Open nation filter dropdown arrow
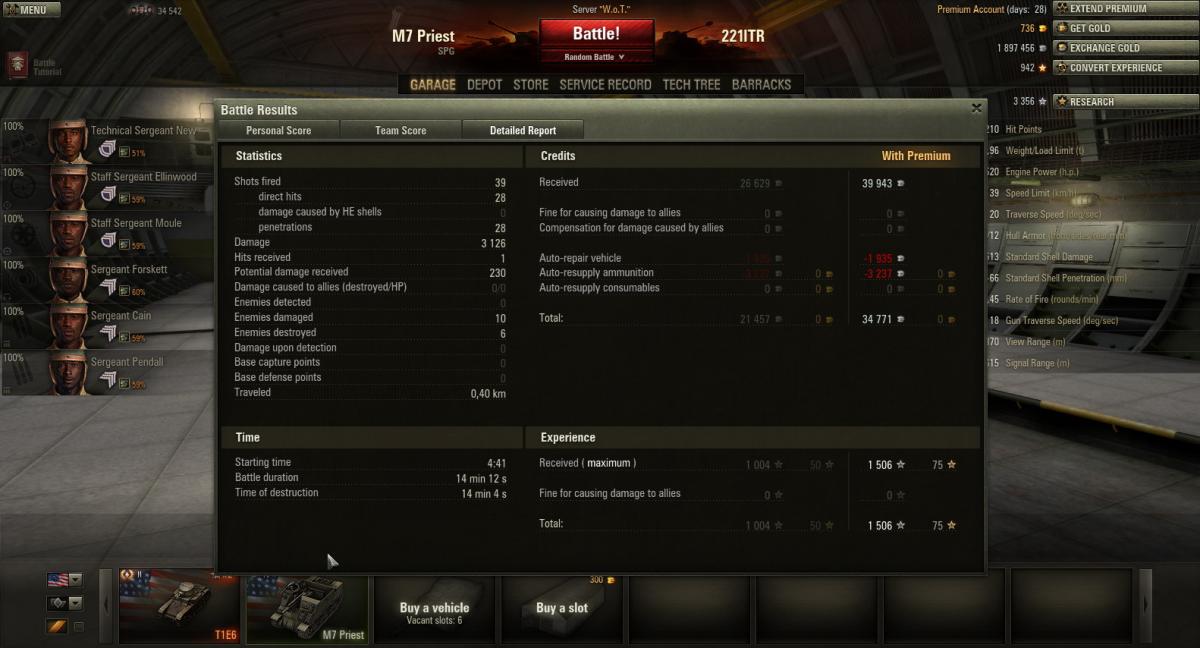1200x648 pixels. click(76, 580)
